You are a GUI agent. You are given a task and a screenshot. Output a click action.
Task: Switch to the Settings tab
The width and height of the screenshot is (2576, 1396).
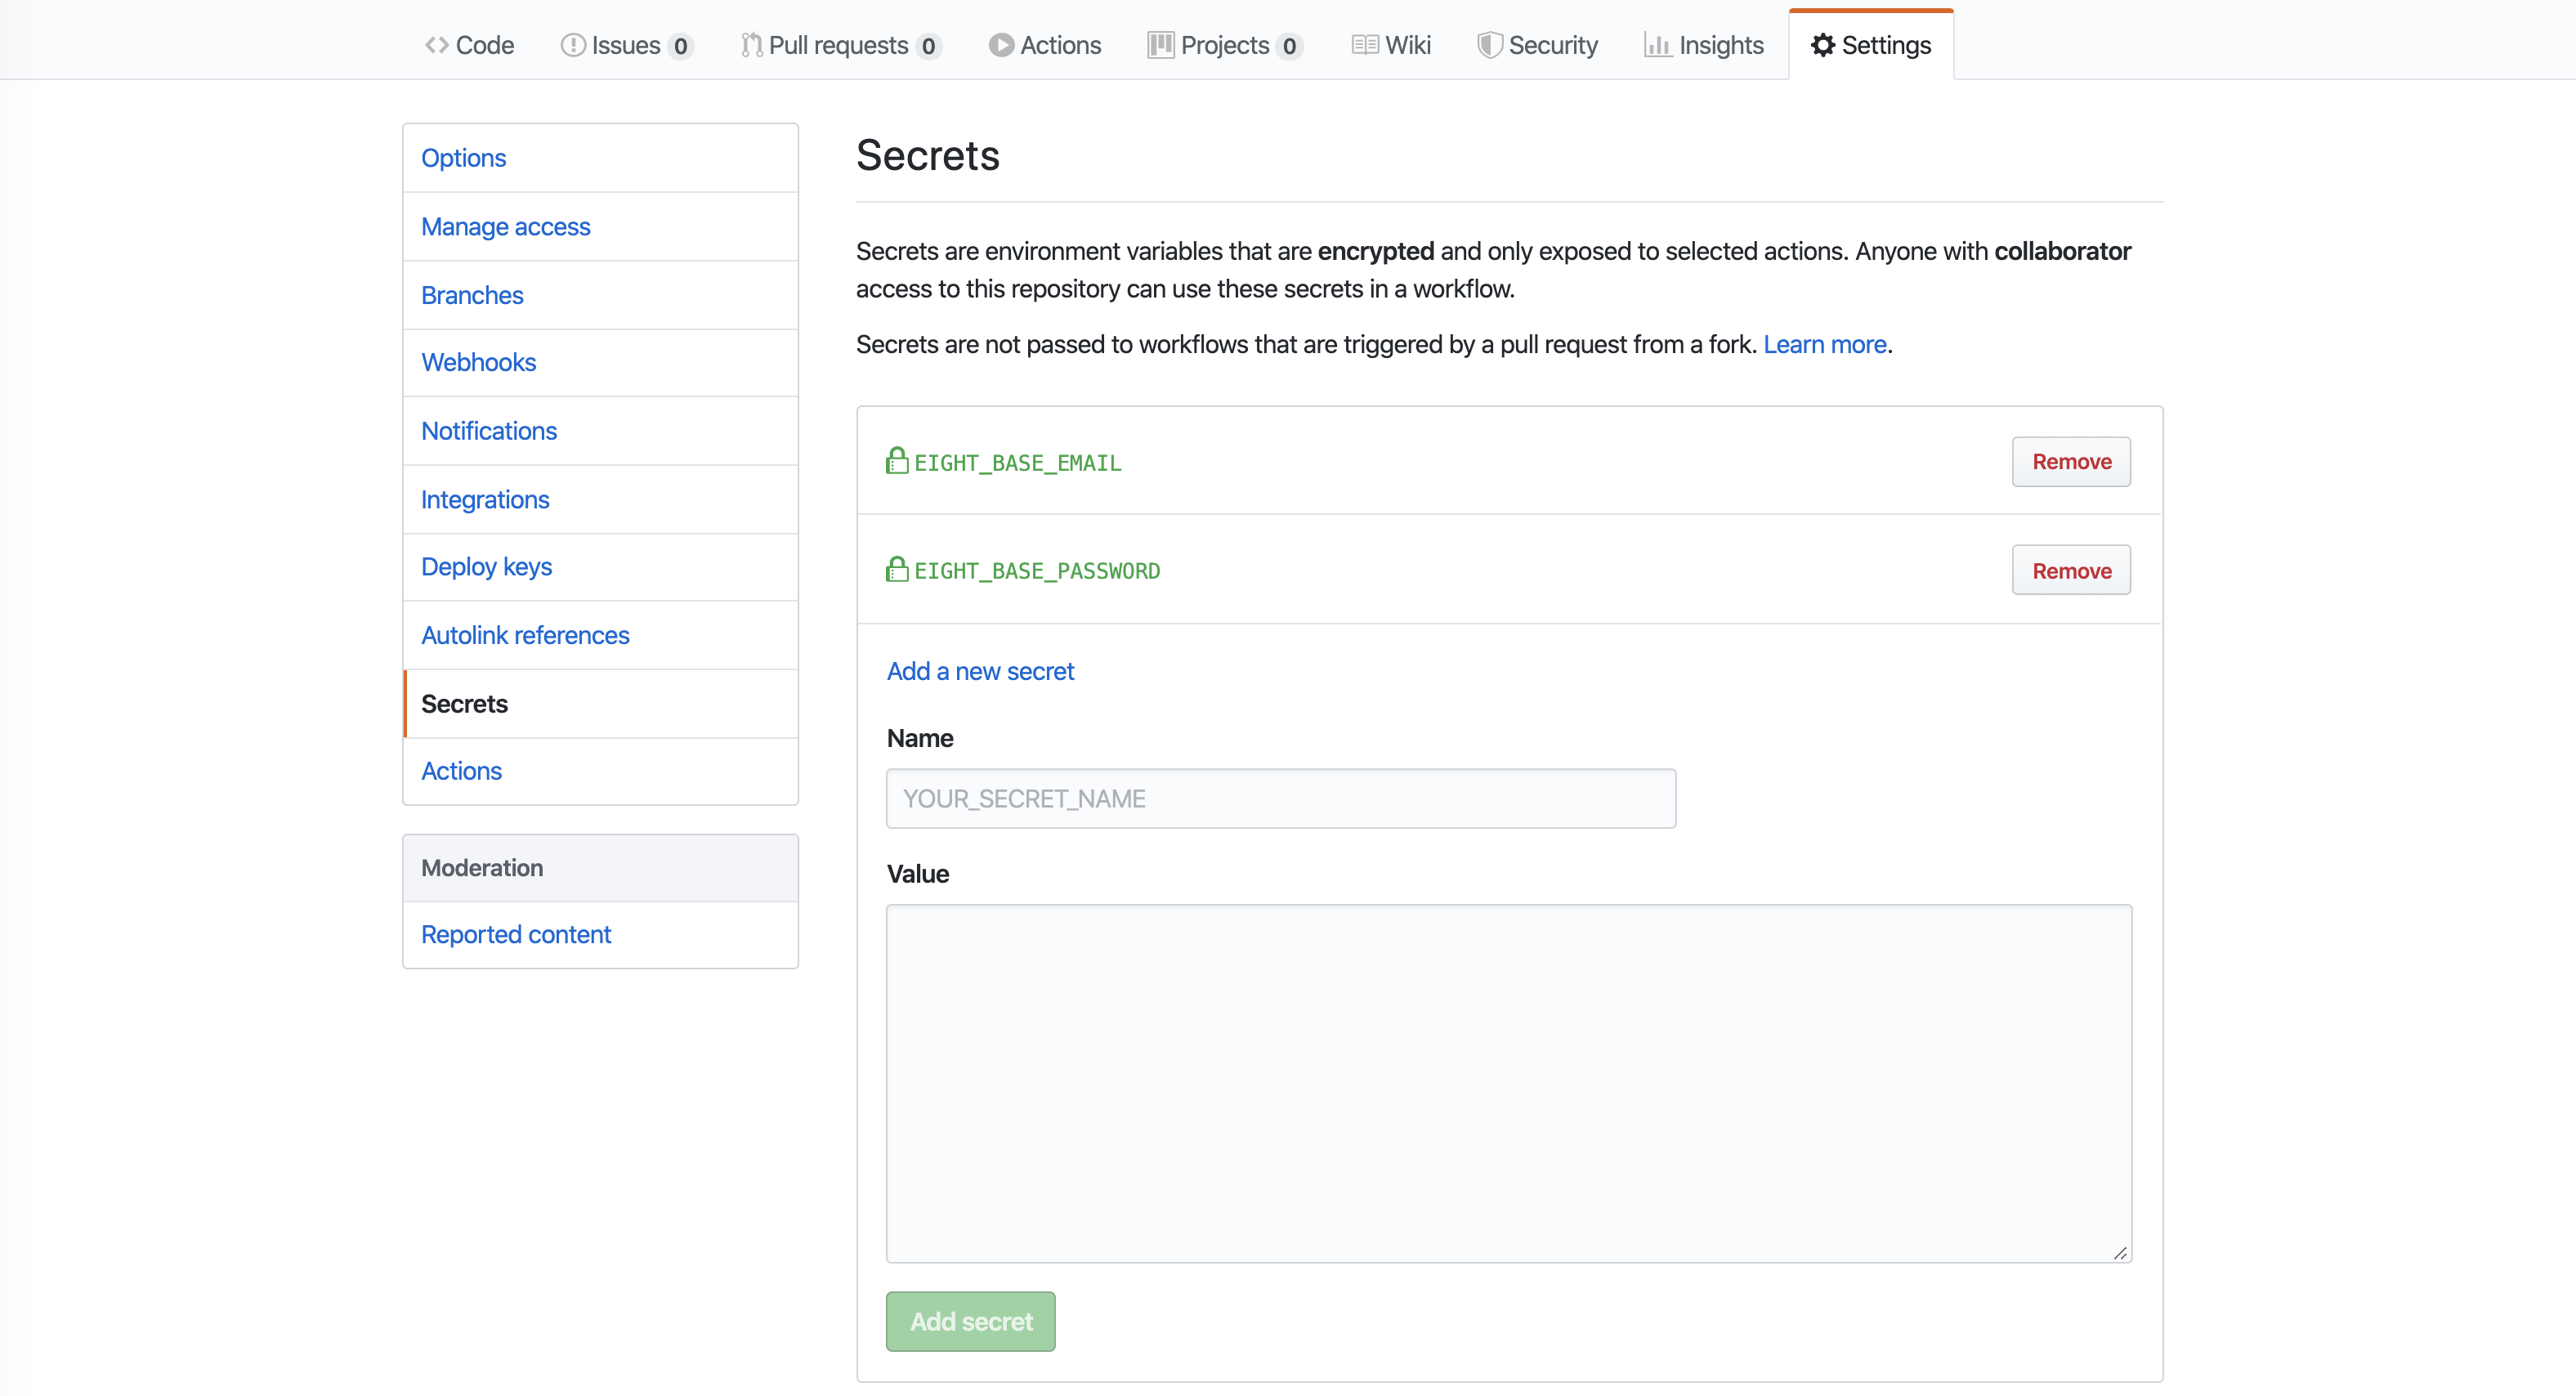click(1870, 45)
